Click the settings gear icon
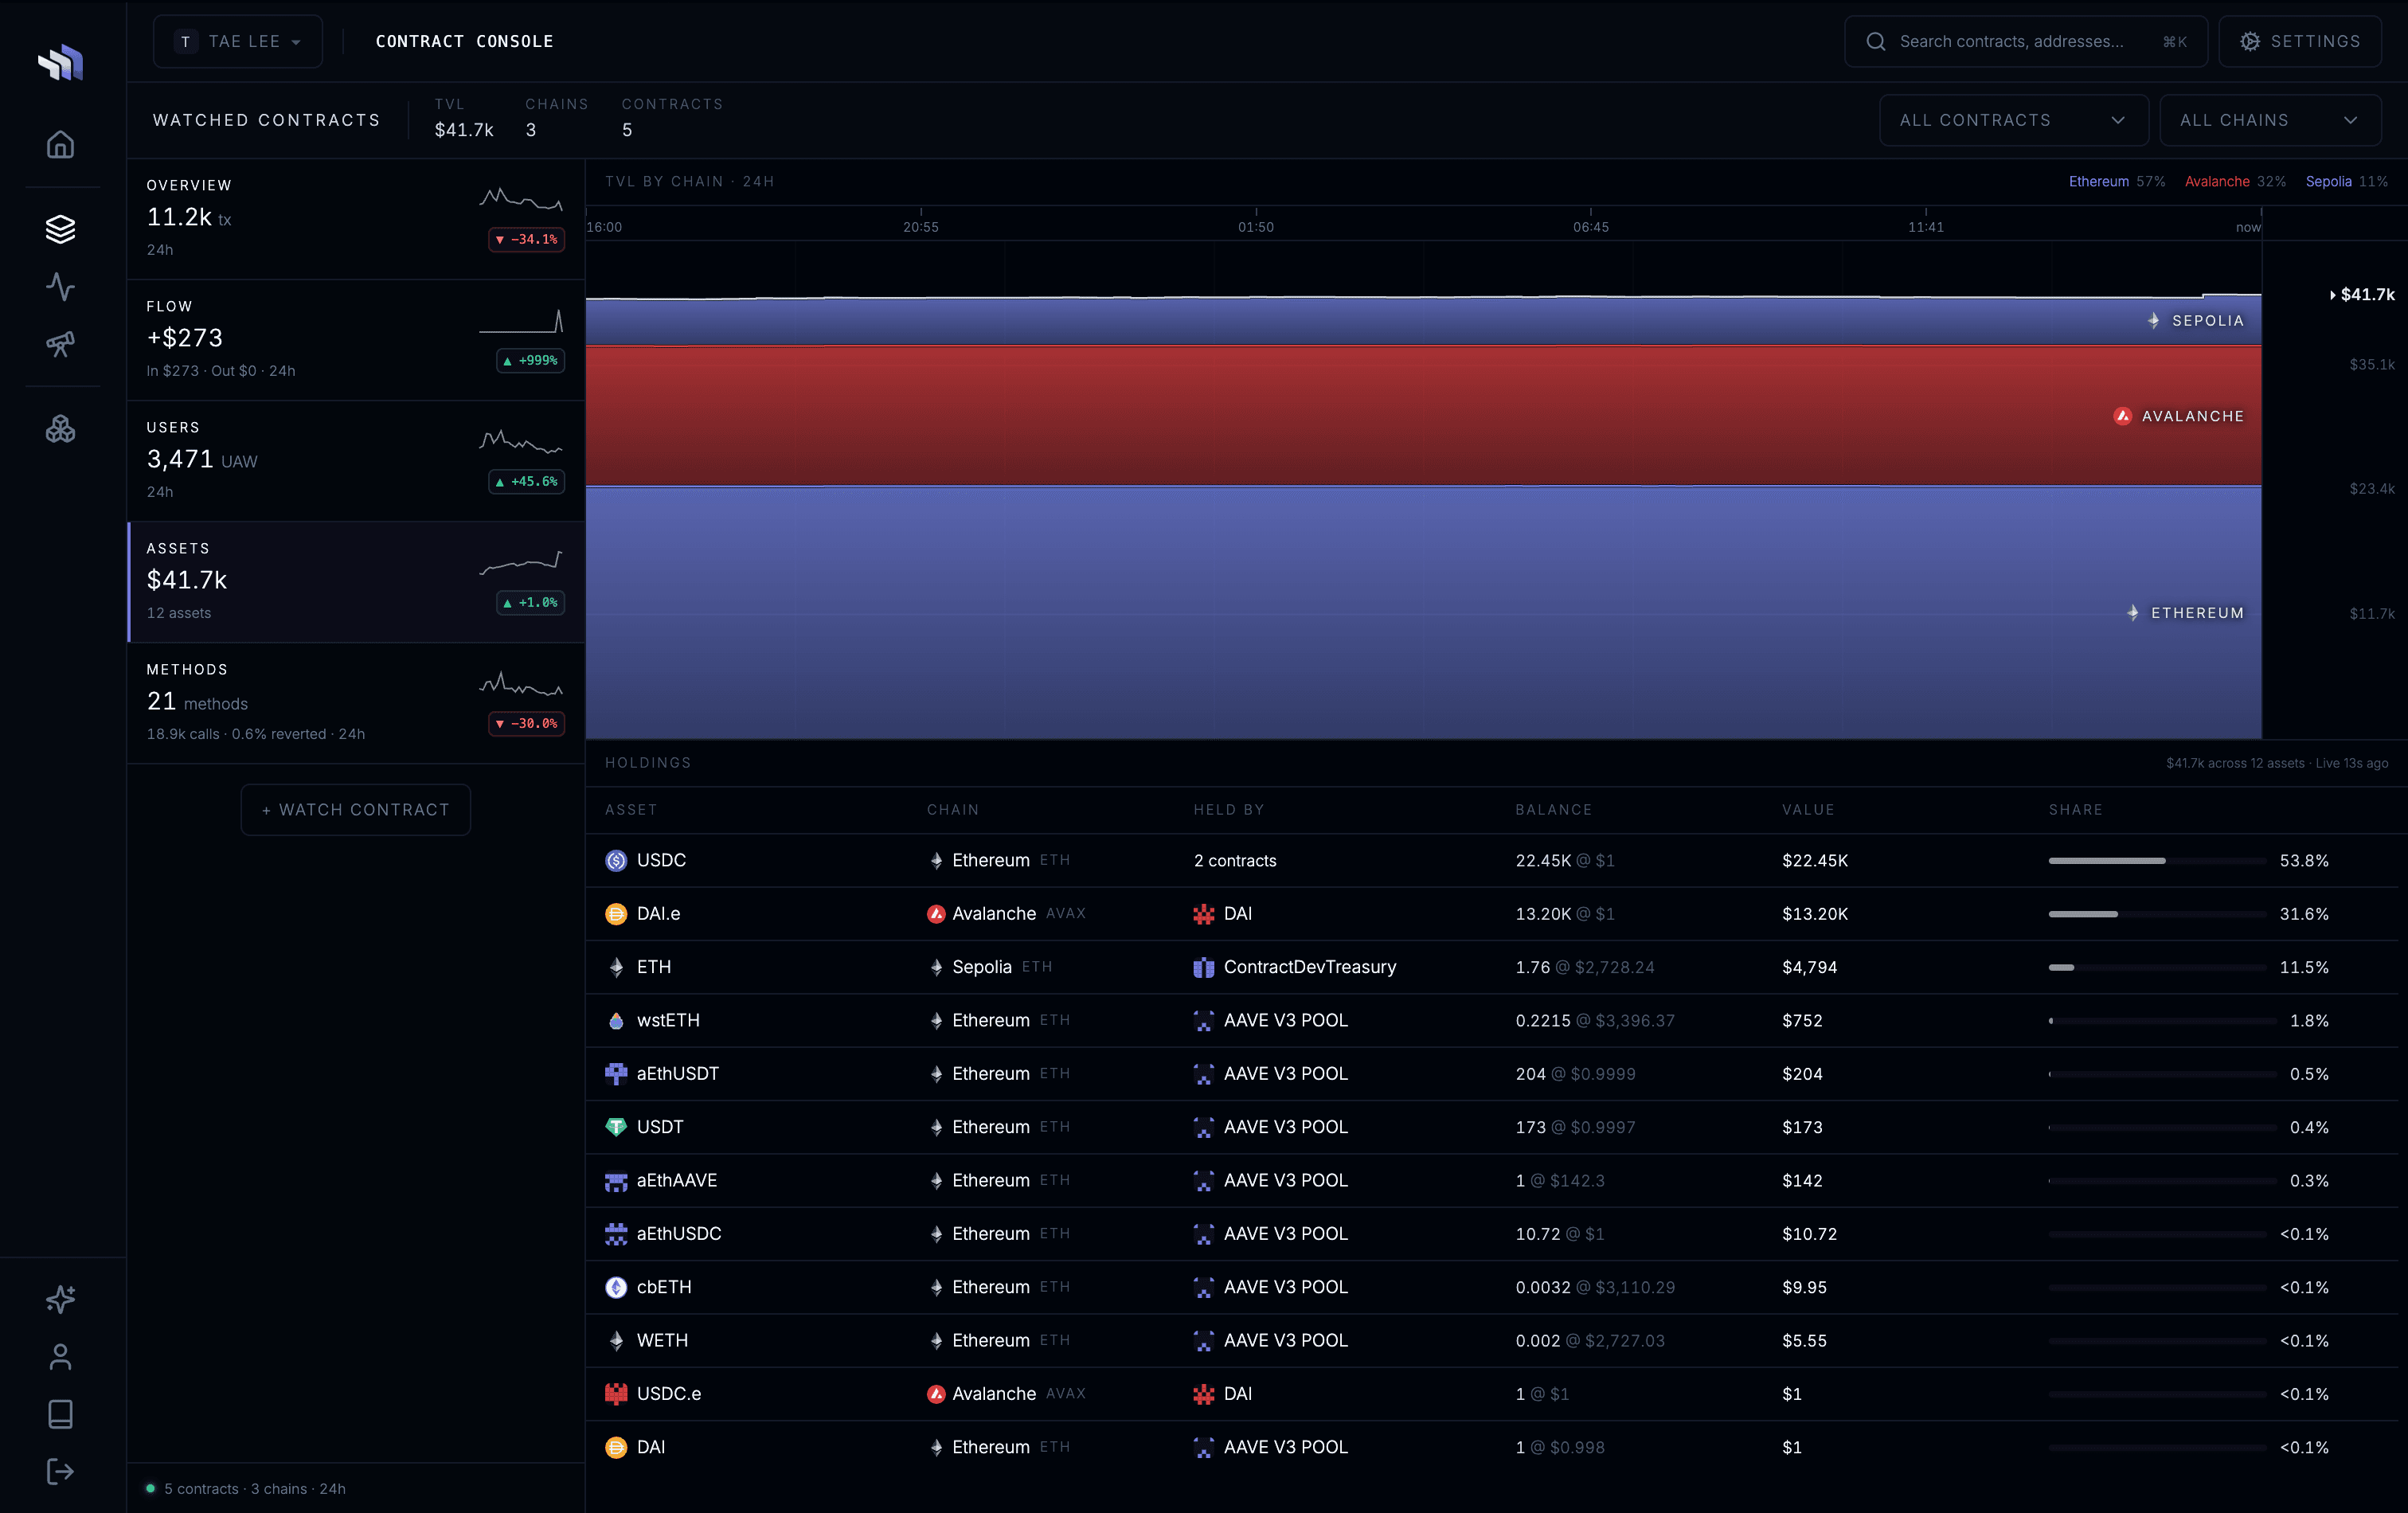This screenshot has width=2408, height=1513. coord(2250,41)
